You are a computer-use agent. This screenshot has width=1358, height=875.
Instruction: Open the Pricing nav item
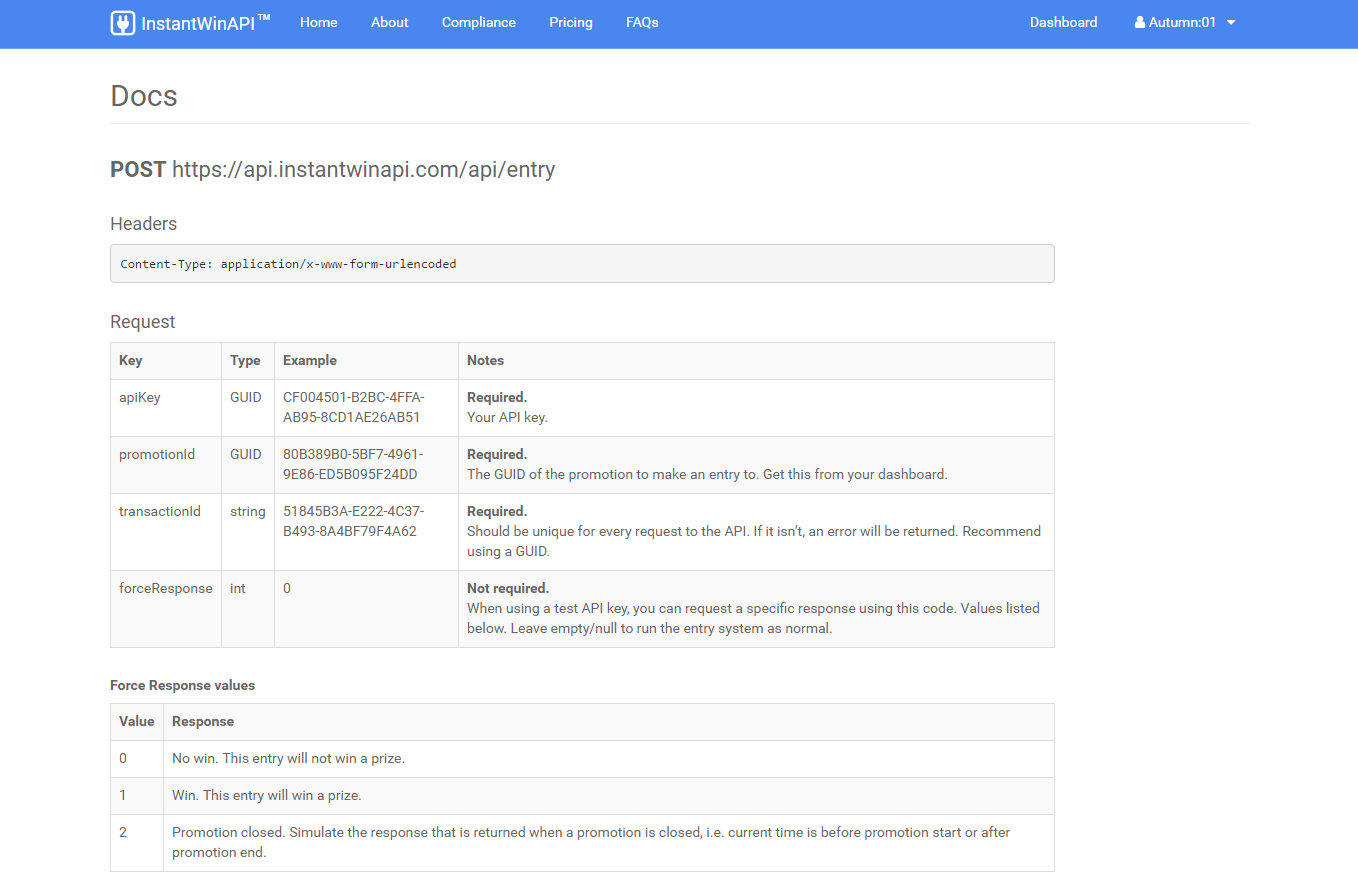571,22
